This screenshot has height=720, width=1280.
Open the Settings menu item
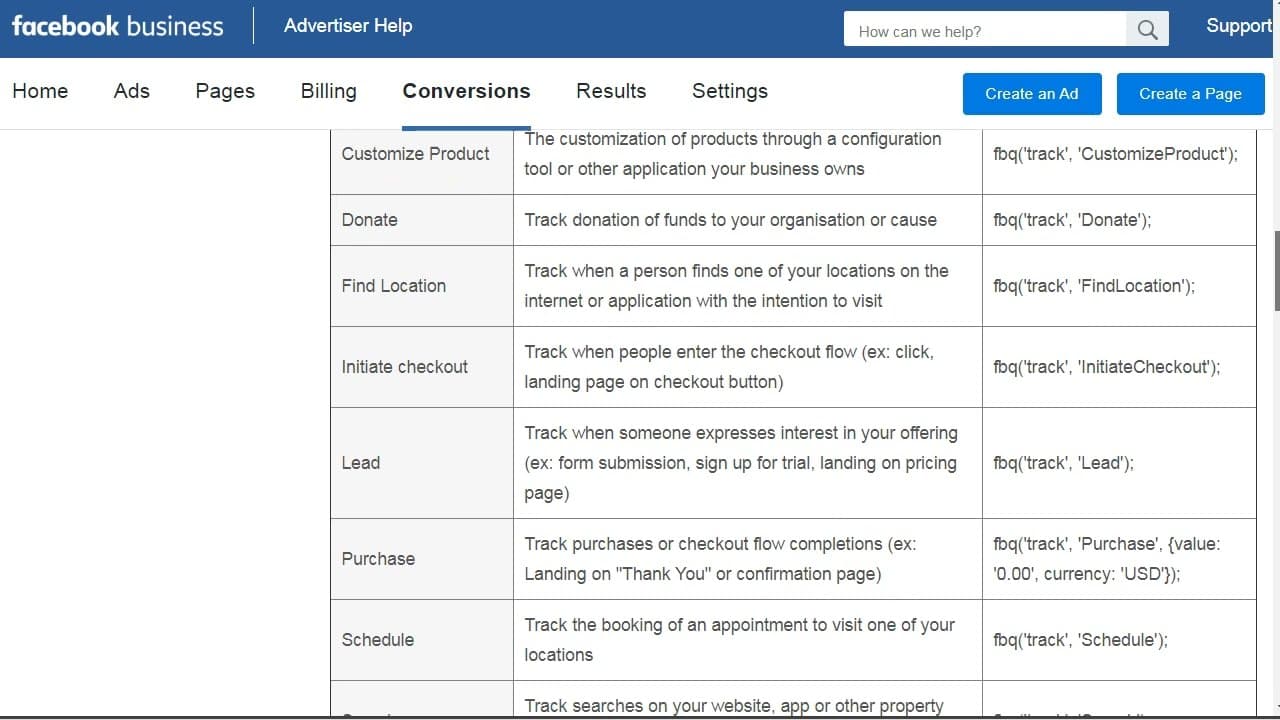(730, 91)
